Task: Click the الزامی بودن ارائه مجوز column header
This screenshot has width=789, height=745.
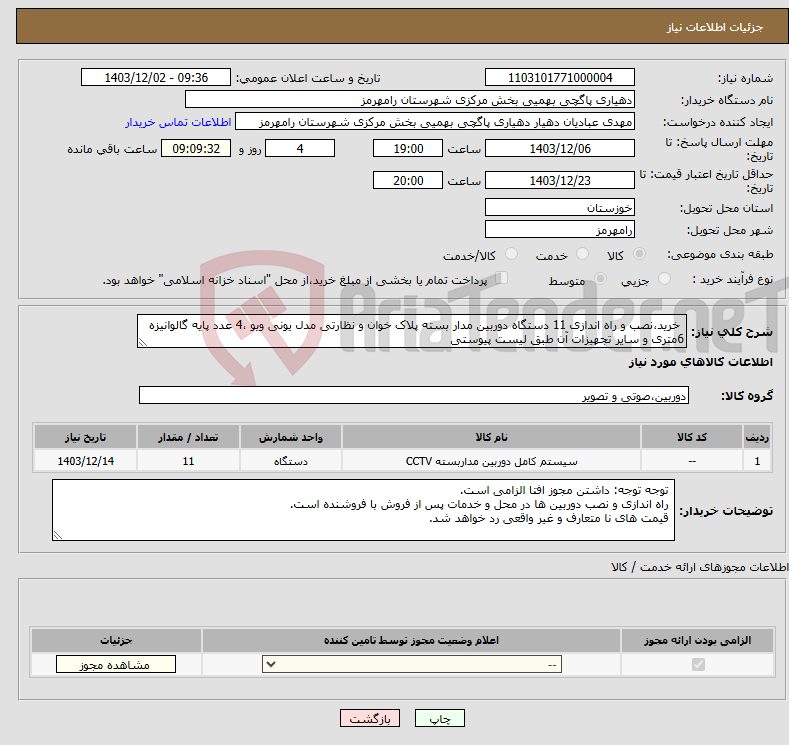Action: (697, 640)
